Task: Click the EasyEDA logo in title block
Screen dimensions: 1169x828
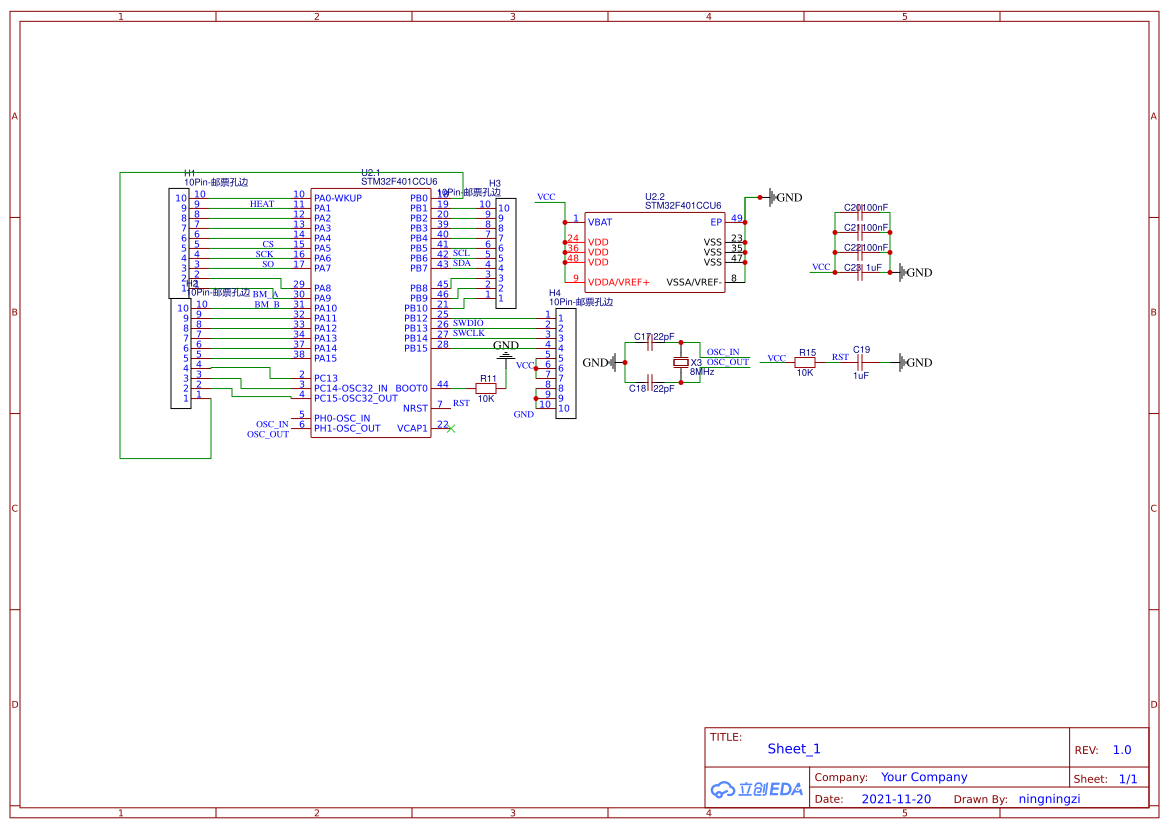Action: (756, 789)
